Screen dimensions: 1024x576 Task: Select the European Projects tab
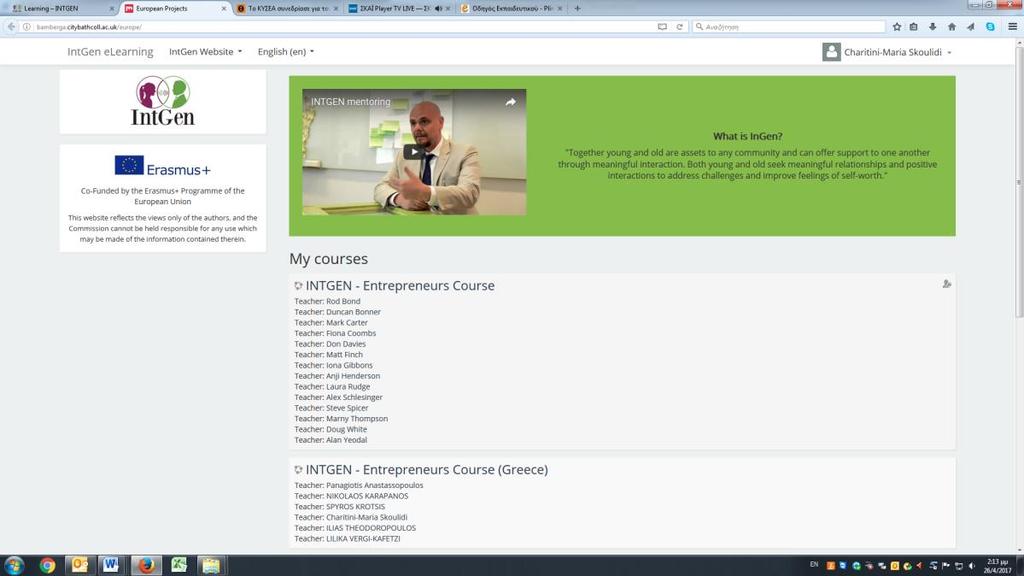click(x=174, y=8)
